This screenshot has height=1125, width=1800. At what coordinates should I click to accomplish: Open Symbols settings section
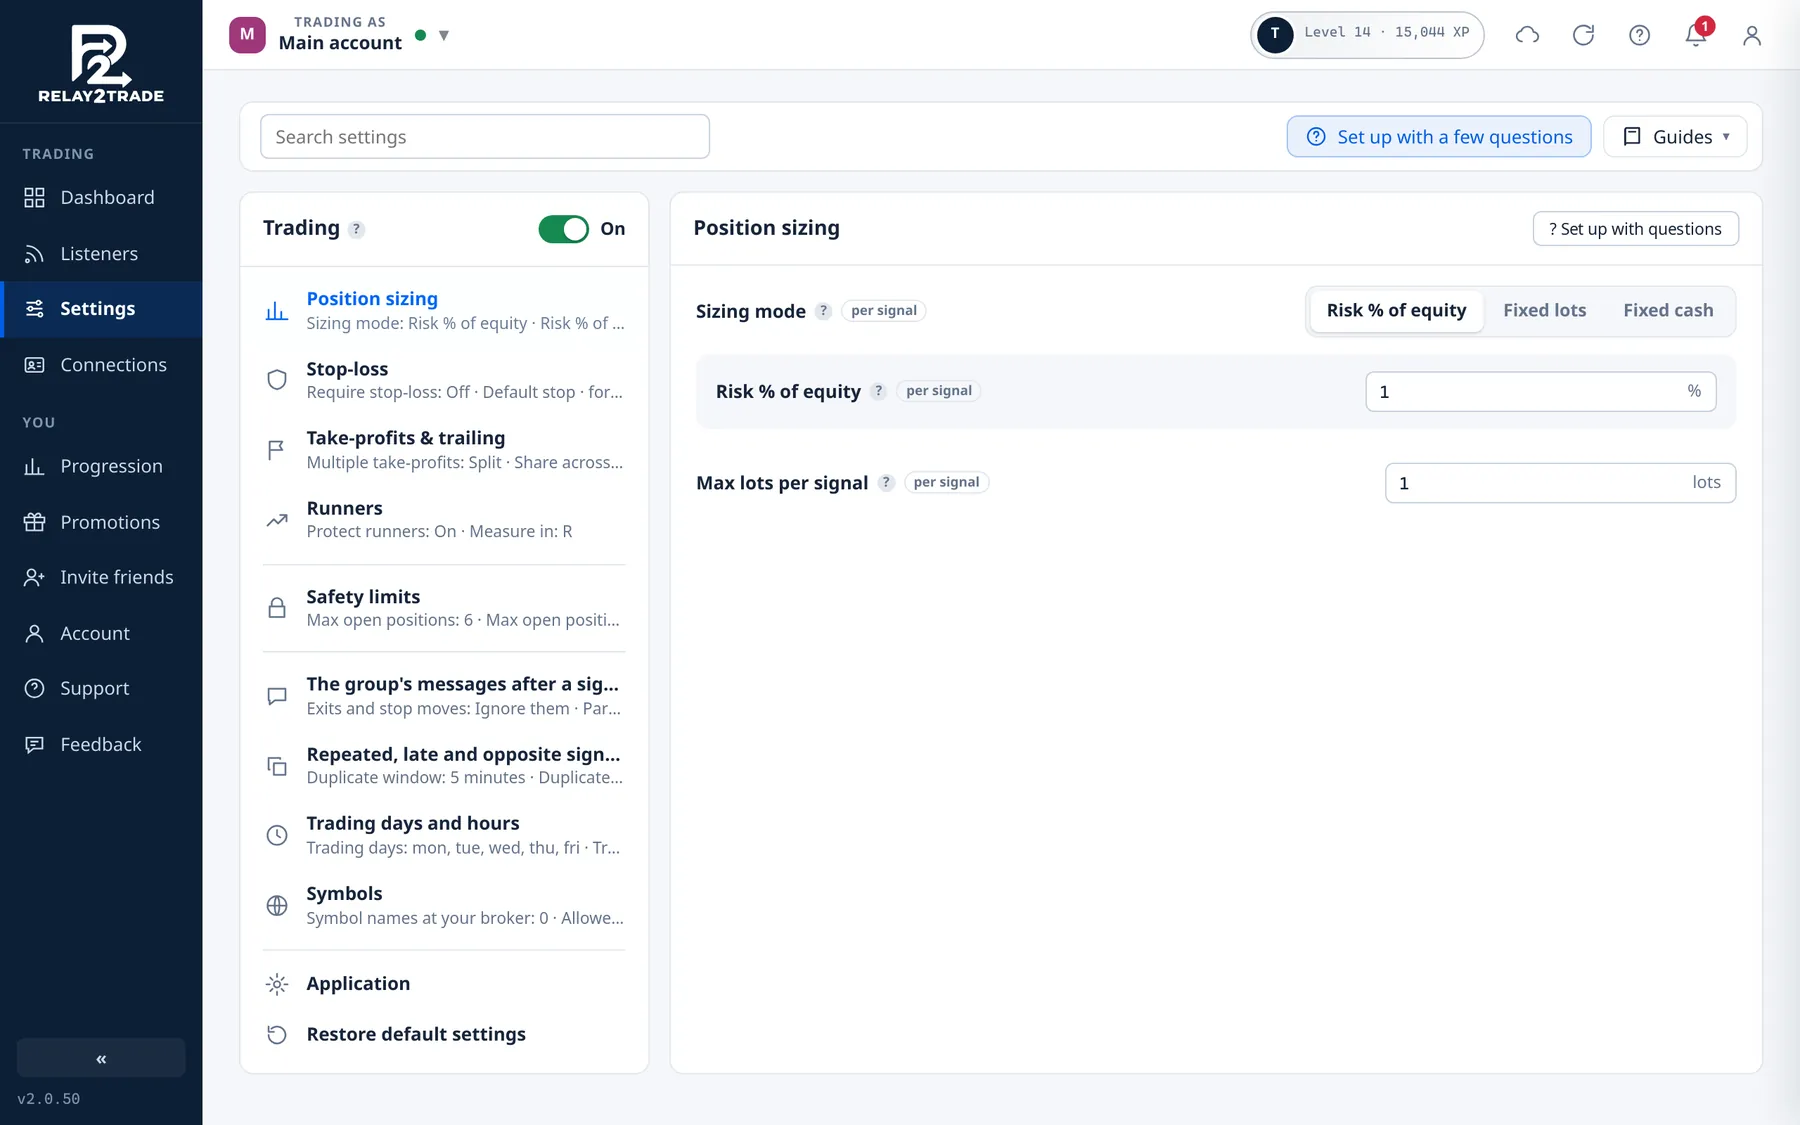444,905
